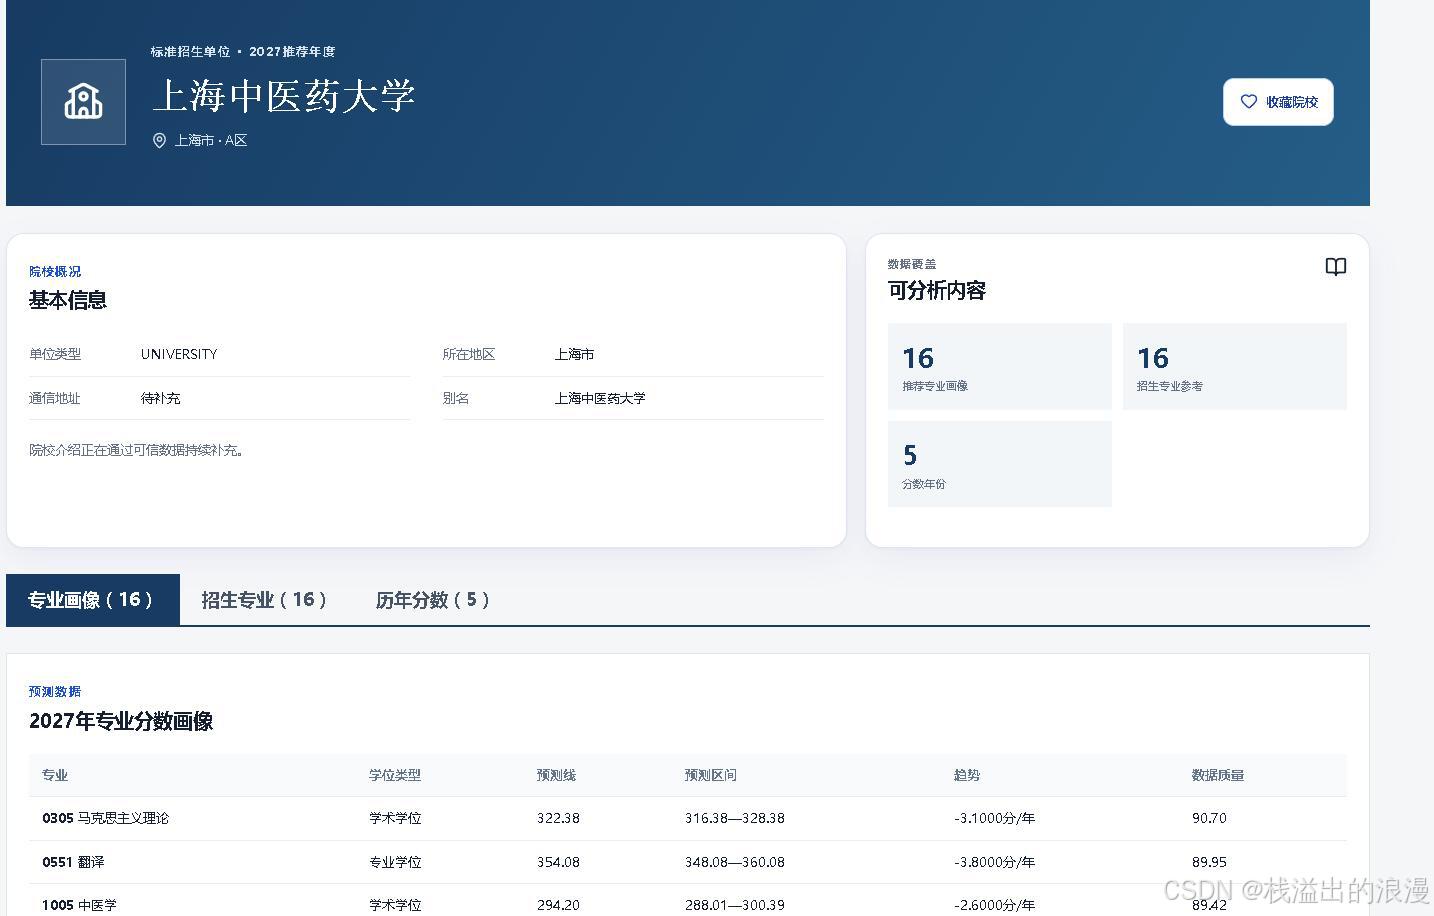Click the UNIVERSITY unit type value
Screen dimensions: 1434x916
click(x=179, y=354)
